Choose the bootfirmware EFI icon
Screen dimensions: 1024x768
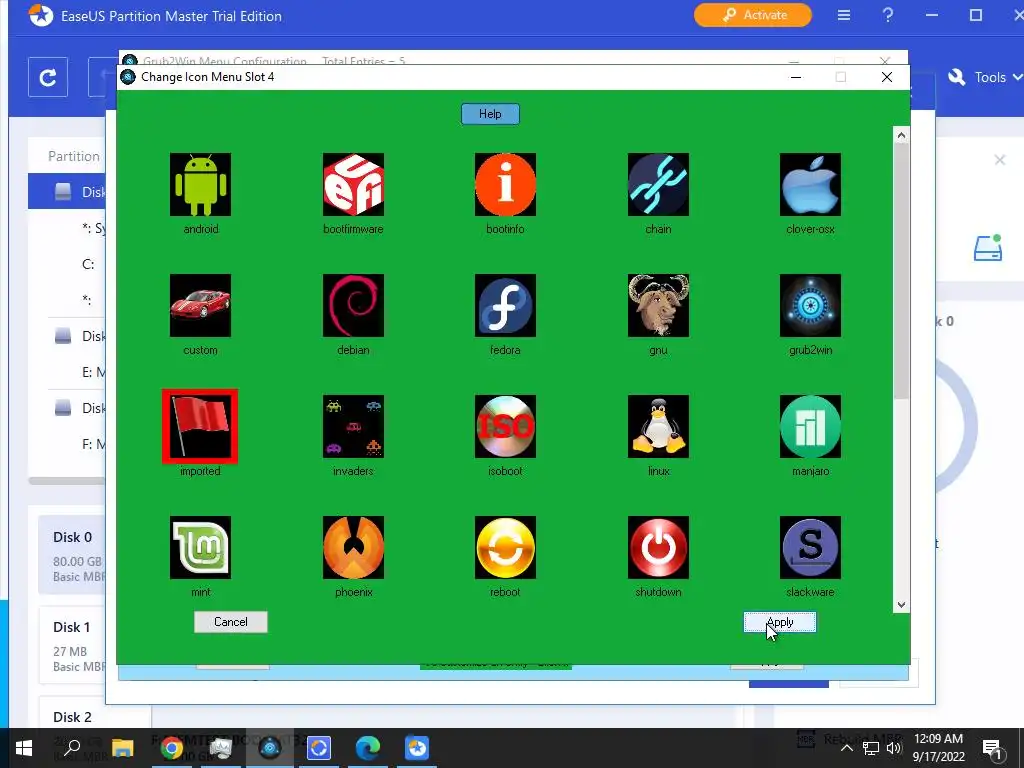coord(353,184)
